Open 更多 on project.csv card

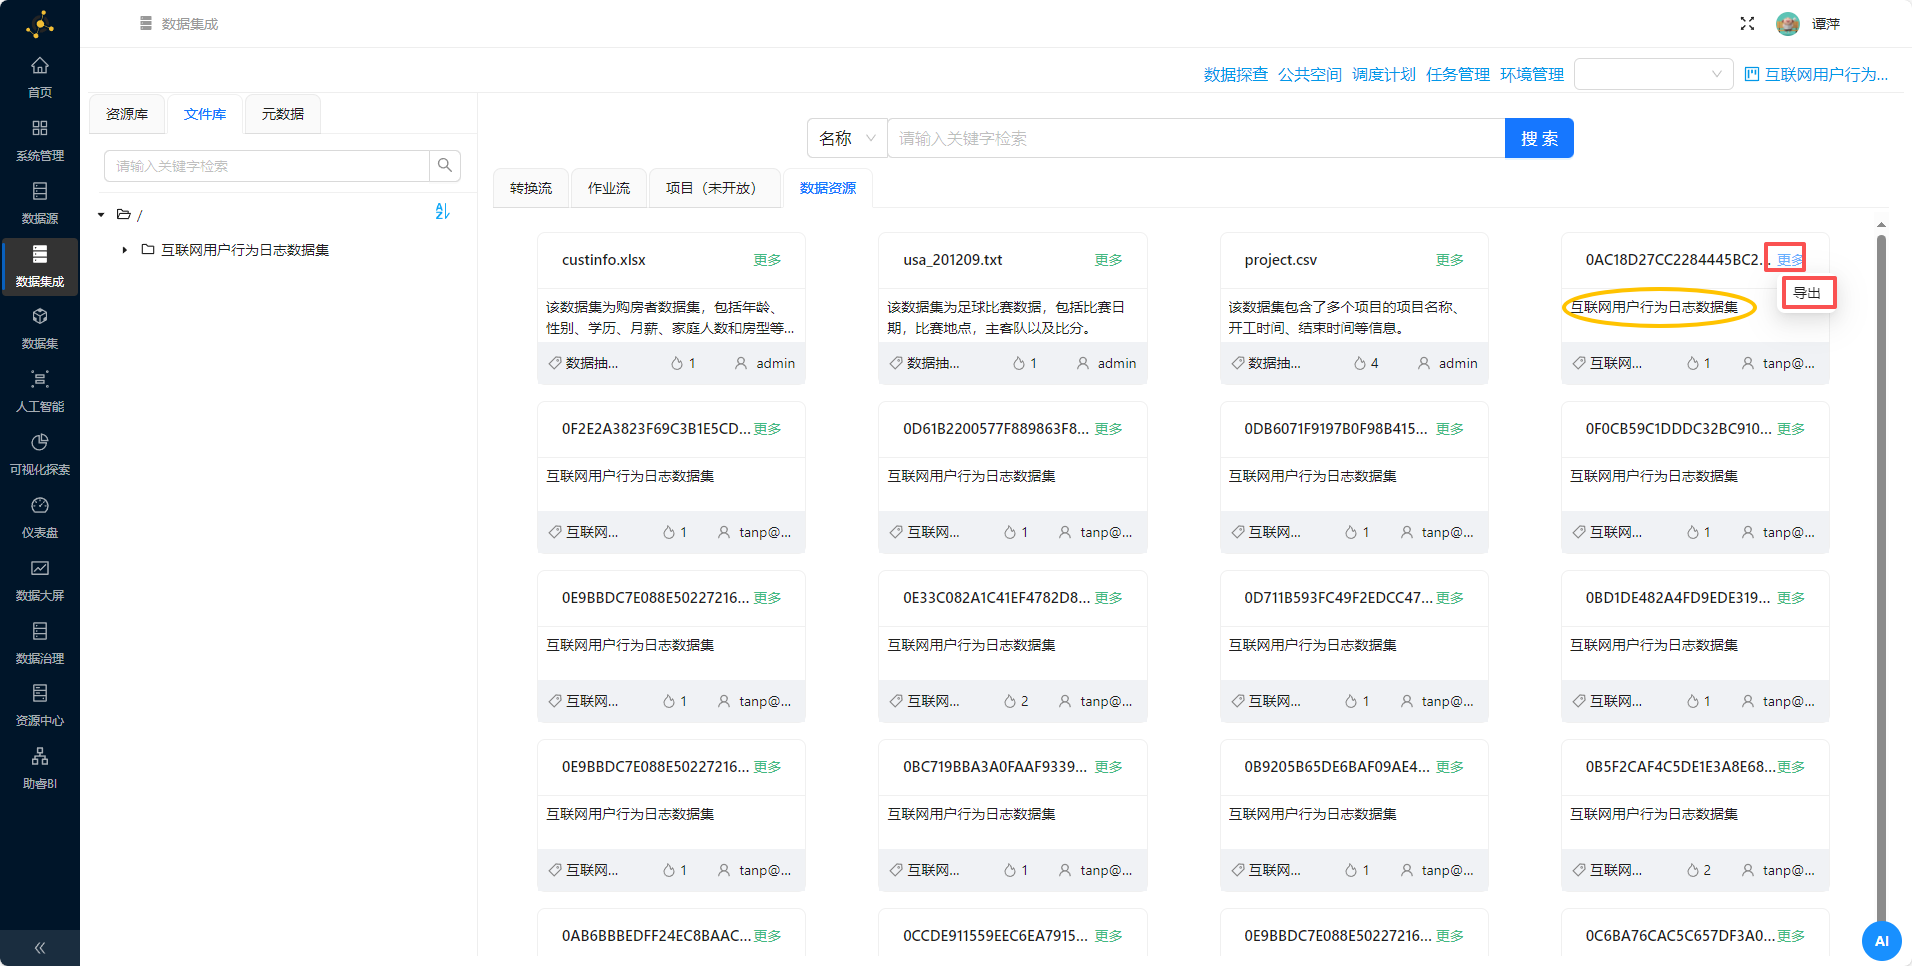click(x=1449, y=259)
